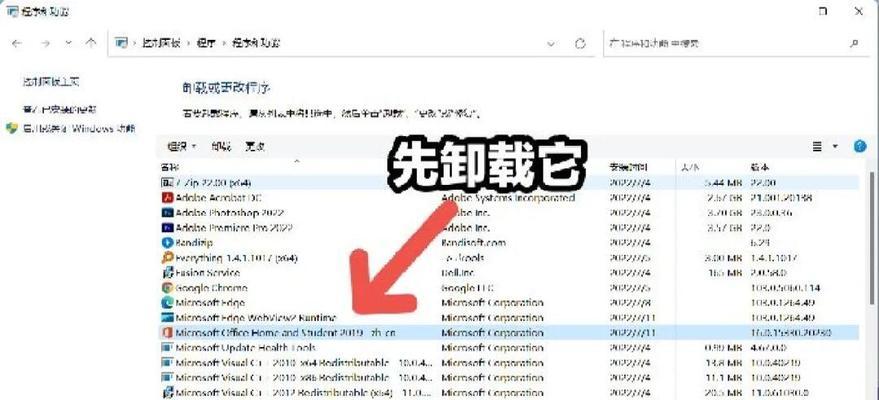The image size is (879, 400).
Task: Select 控制面板 in the breadcrumb path
Action: click(x=161, y=43)
